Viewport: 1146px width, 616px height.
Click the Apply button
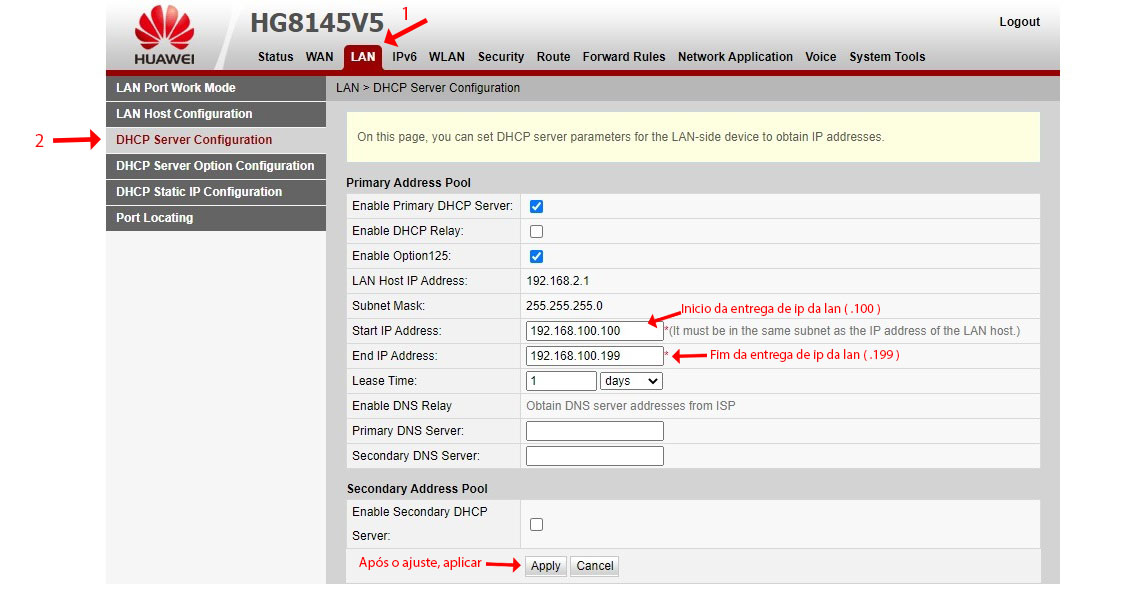545,566
